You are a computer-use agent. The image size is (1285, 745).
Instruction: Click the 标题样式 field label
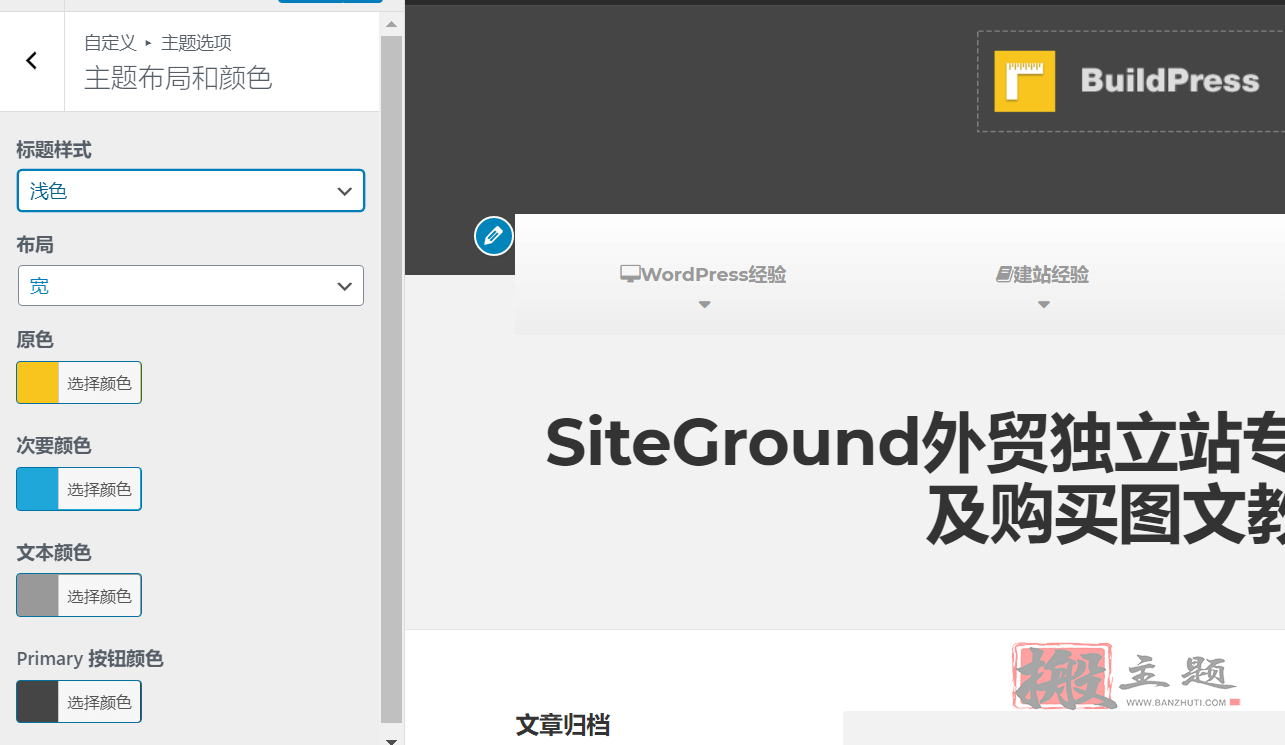tap(54, 150)
